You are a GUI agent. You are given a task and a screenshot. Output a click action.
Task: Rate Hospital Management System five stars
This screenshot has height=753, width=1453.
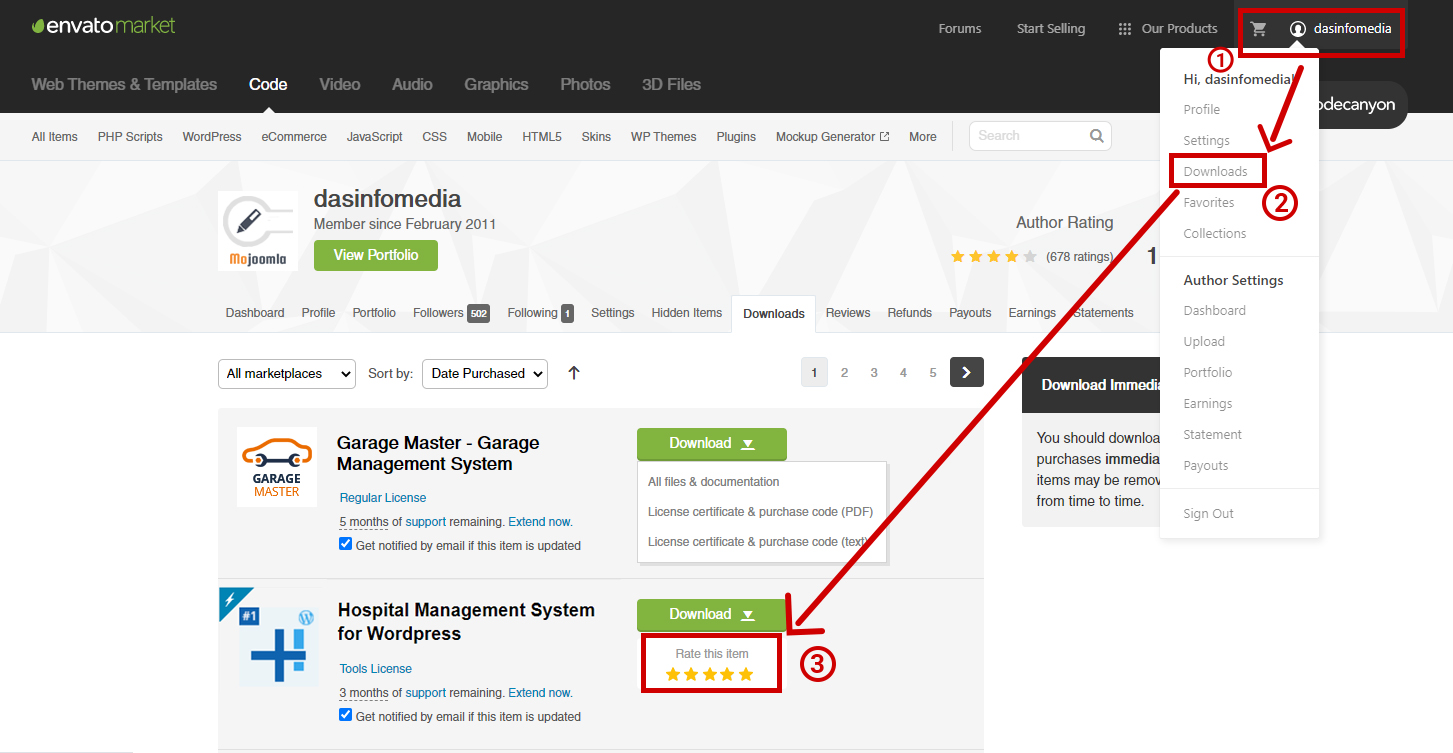[x=745, y=675]
